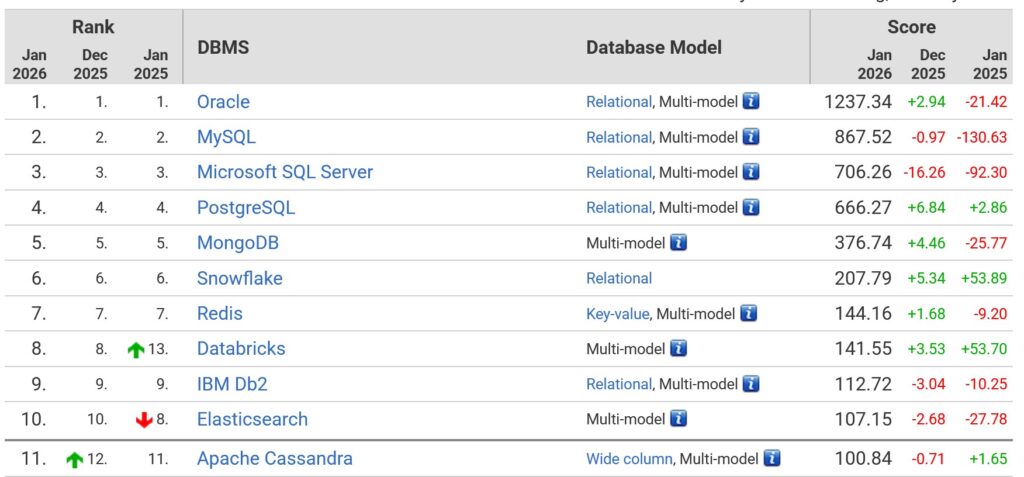Open the Snowflake DBMS link
The width and height of the screenshot is (1024, 477).
(x=239, y=278)
